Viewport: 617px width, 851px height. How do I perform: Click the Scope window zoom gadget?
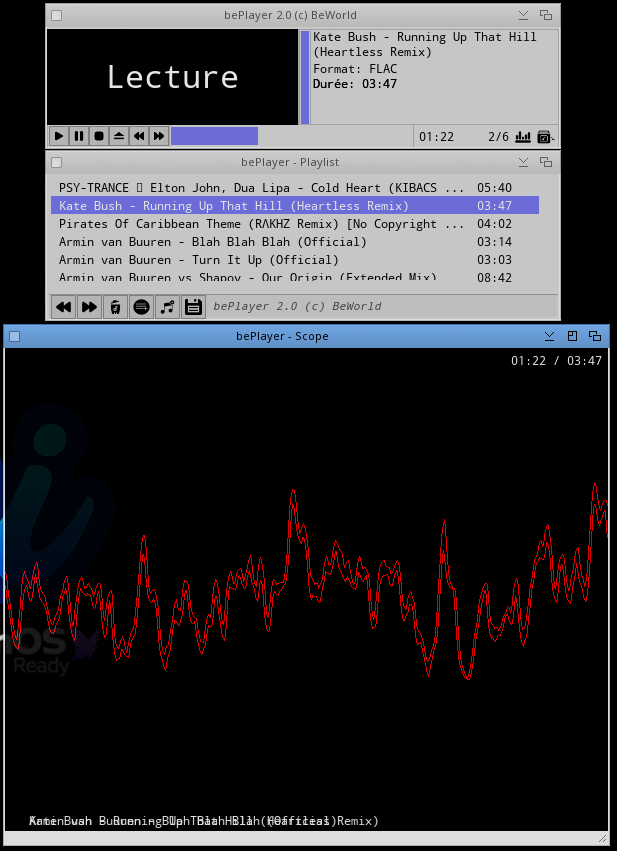pyautogui.click(x=572, y=336)
